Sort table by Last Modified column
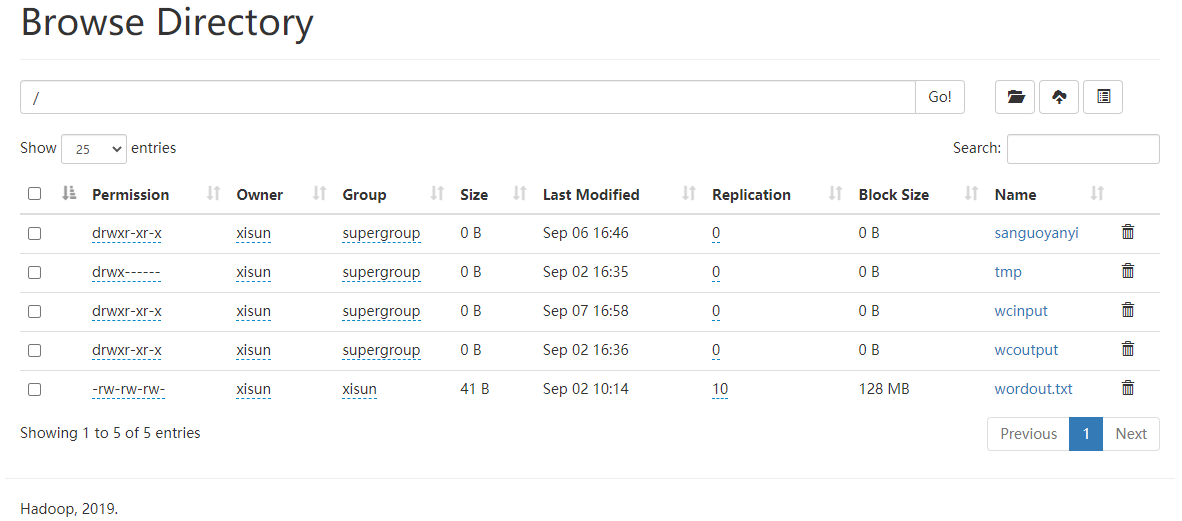1182x521 pixels. coord(591,195)
